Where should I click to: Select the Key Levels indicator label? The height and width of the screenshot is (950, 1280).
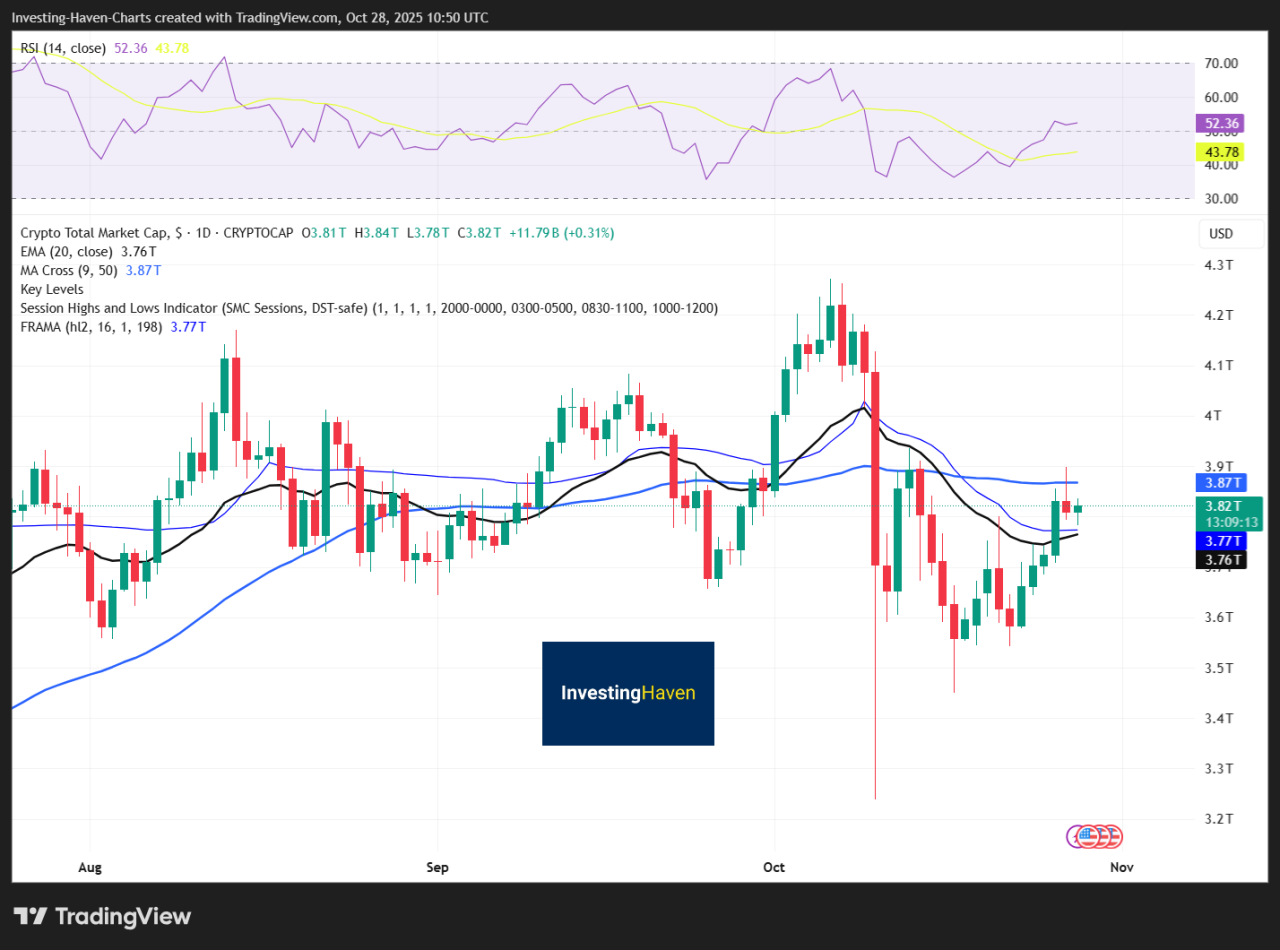click(x=50, y=288)
